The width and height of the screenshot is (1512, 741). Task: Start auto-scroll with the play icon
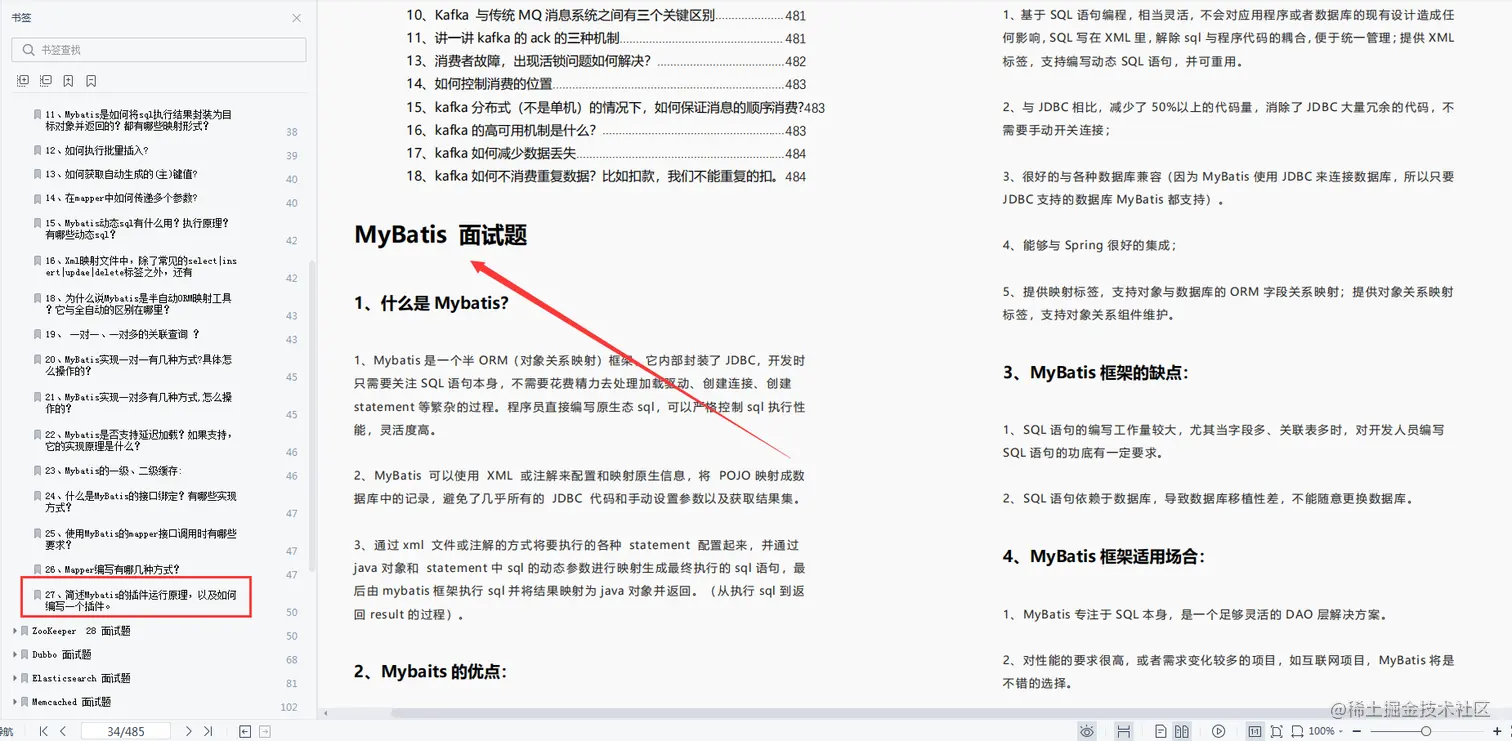[1218, 730]
